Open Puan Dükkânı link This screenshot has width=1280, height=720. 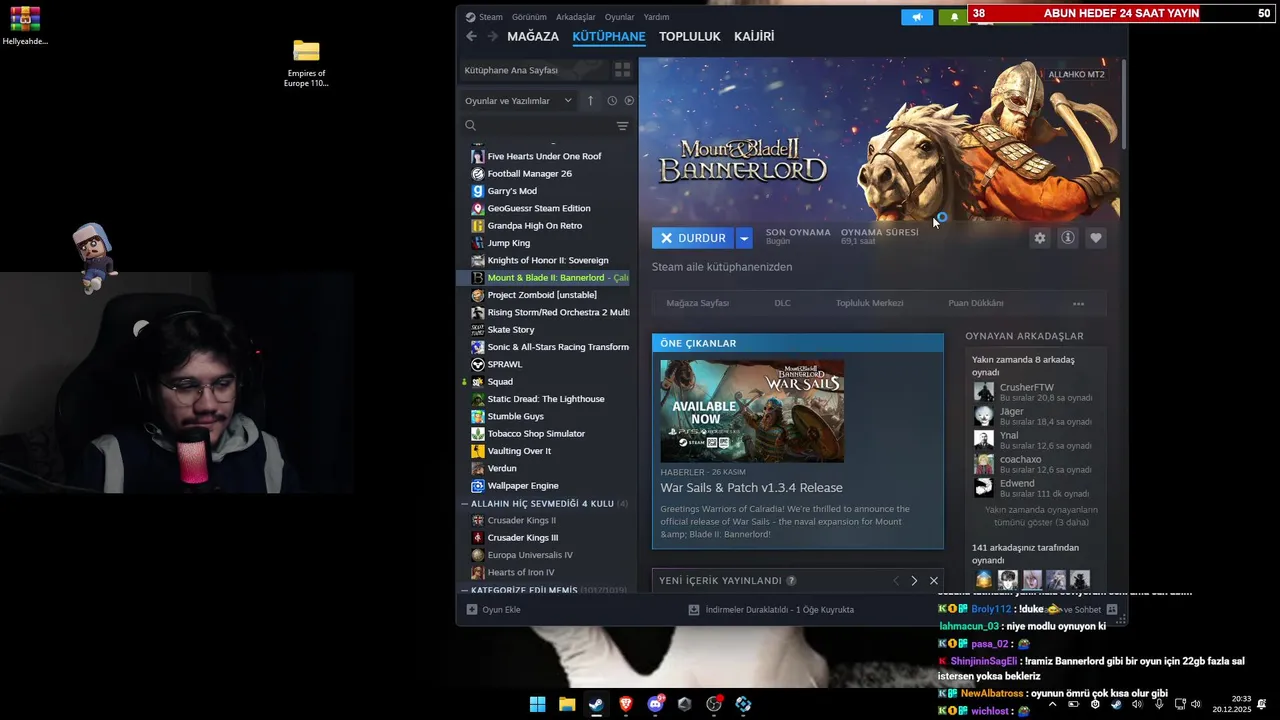(x=976, y=303)
